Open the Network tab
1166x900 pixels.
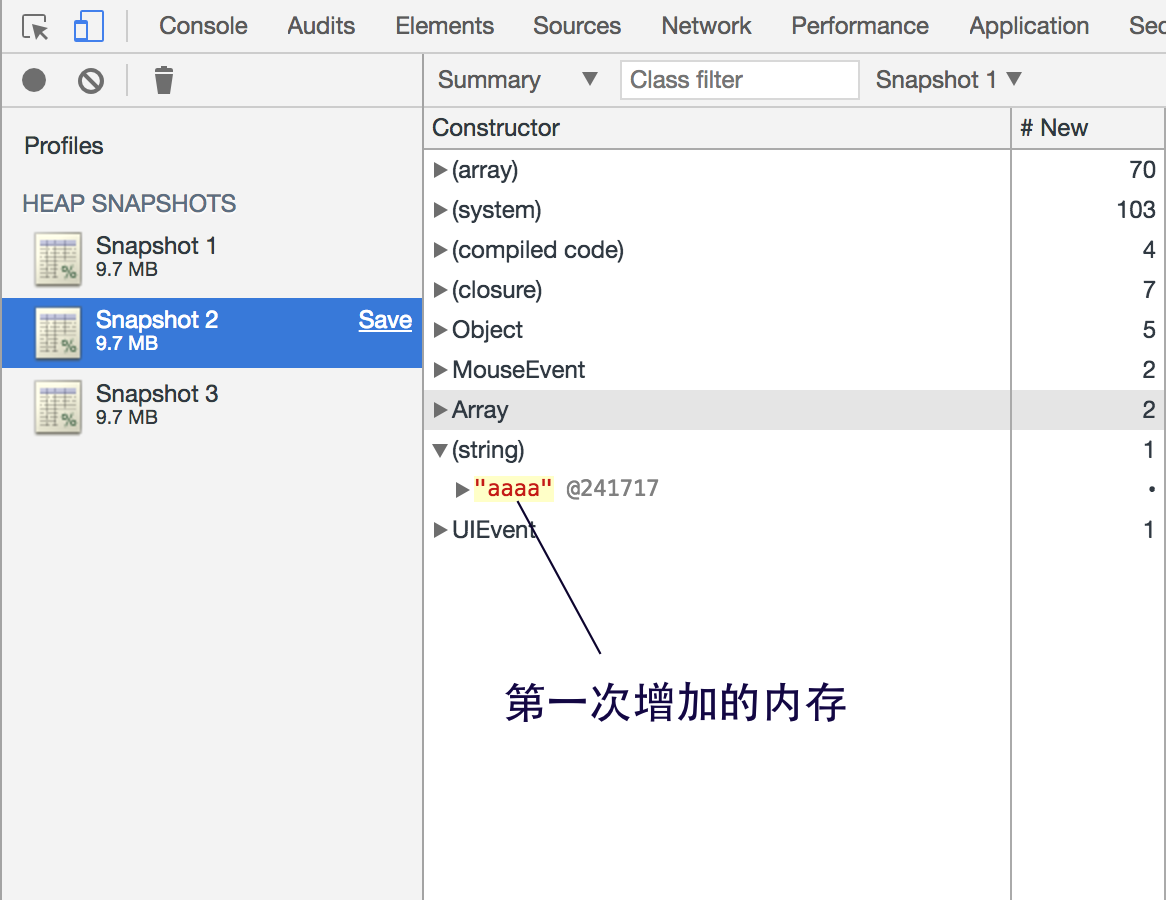[x=706, y=26]
